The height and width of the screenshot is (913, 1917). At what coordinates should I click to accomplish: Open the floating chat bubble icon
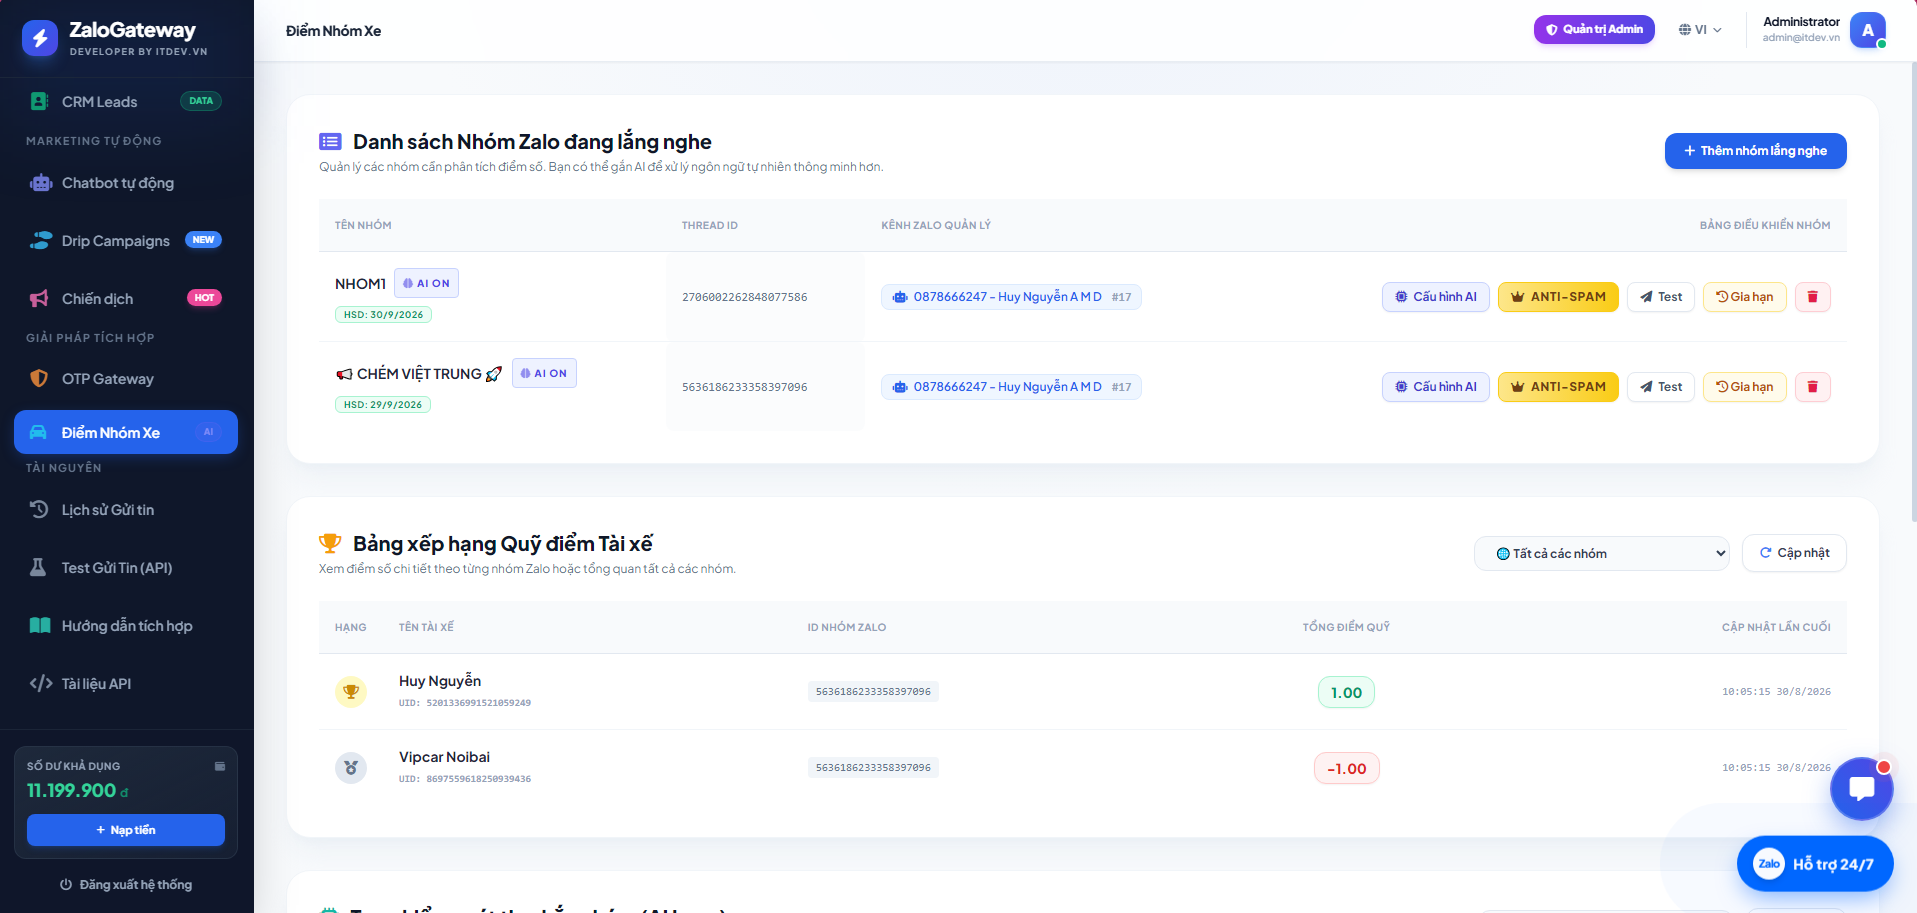(x=1862, y=789)
